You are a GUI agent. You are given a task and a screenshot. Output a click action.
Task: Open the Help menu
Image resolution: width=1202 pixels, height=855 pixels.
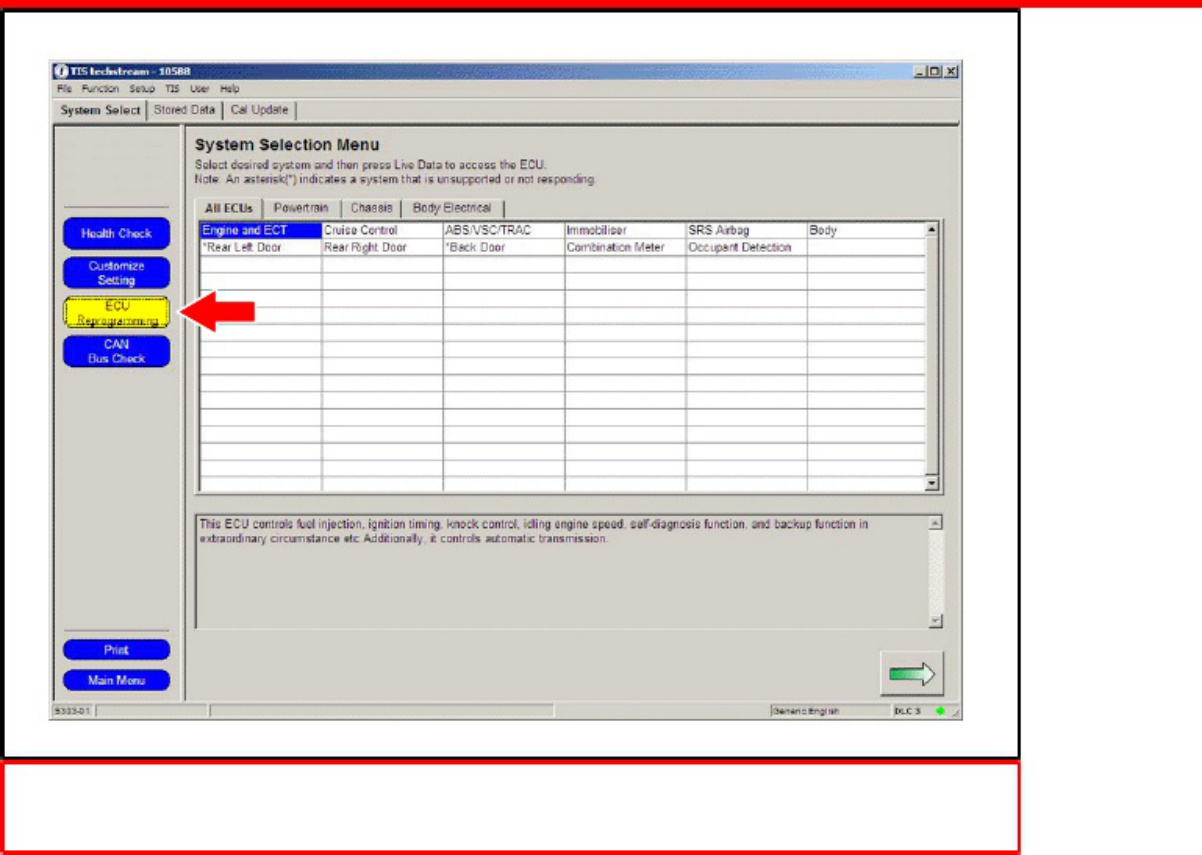tap(229, 89)
